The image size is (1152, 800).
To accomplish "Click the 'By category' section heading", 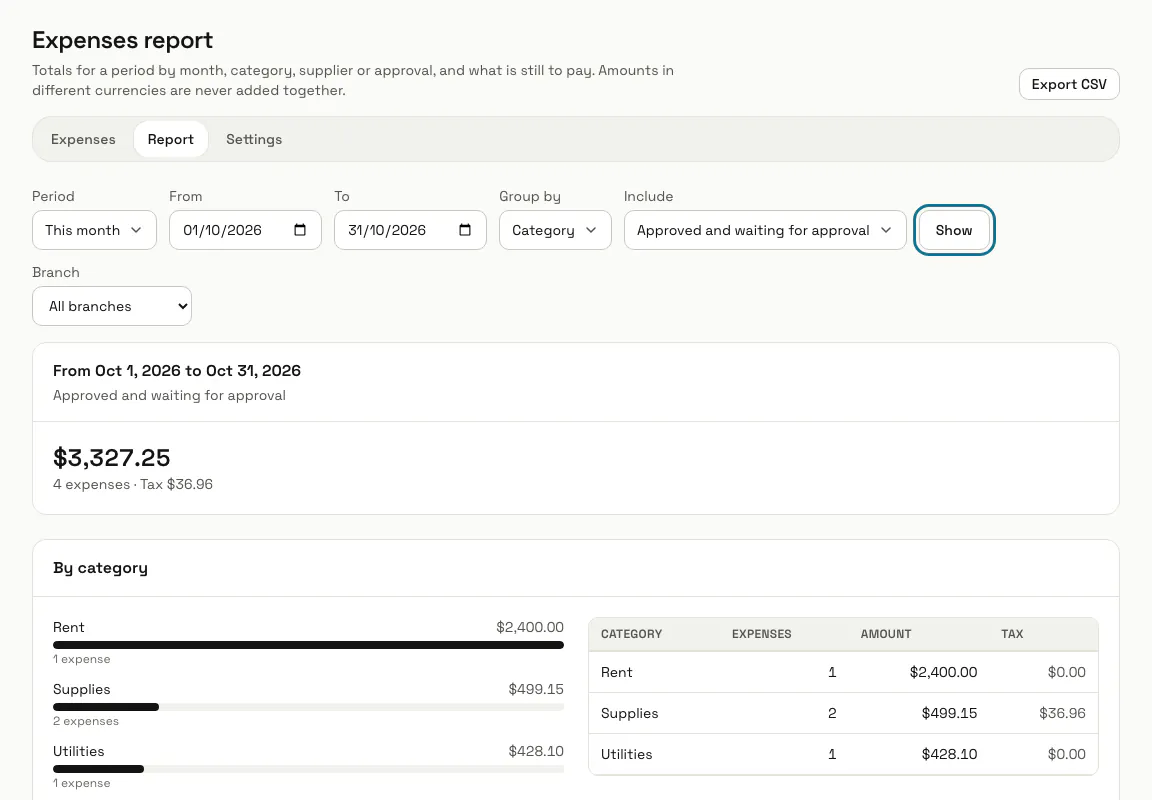I will (x=100, y=568).
